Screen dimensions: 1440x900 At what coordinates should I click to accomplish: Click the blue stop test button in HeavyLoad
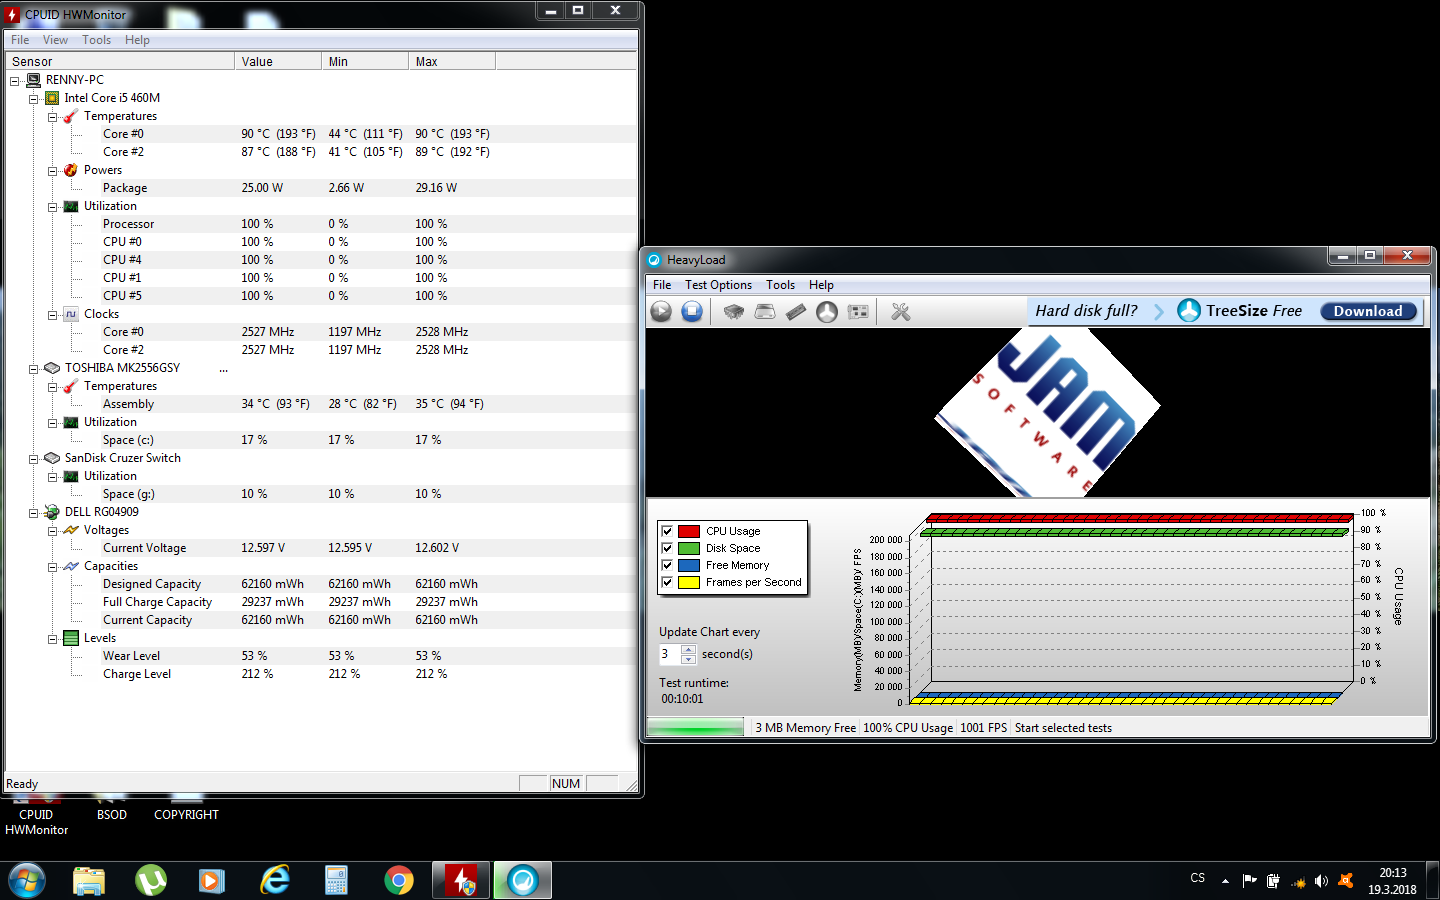pyautogui.click(x=692, y=312)
